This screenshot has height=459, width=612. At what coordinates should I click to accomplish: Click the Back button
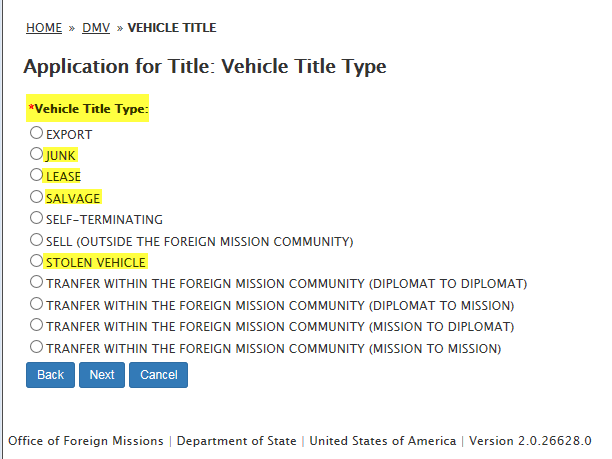(50, 375)
